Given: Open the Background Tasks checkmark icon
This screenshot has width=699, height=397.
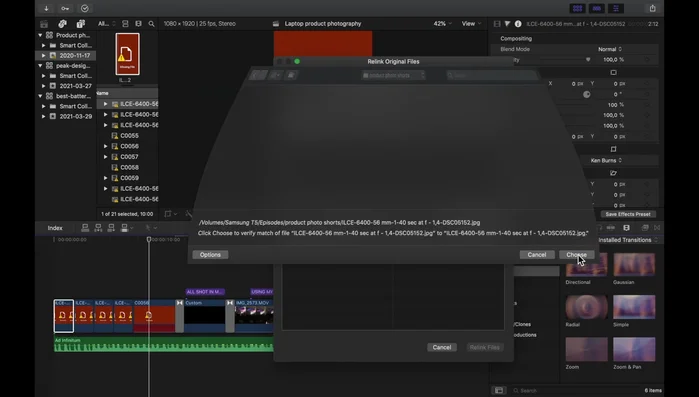Looking at the screenshot, I should [85, 8].
